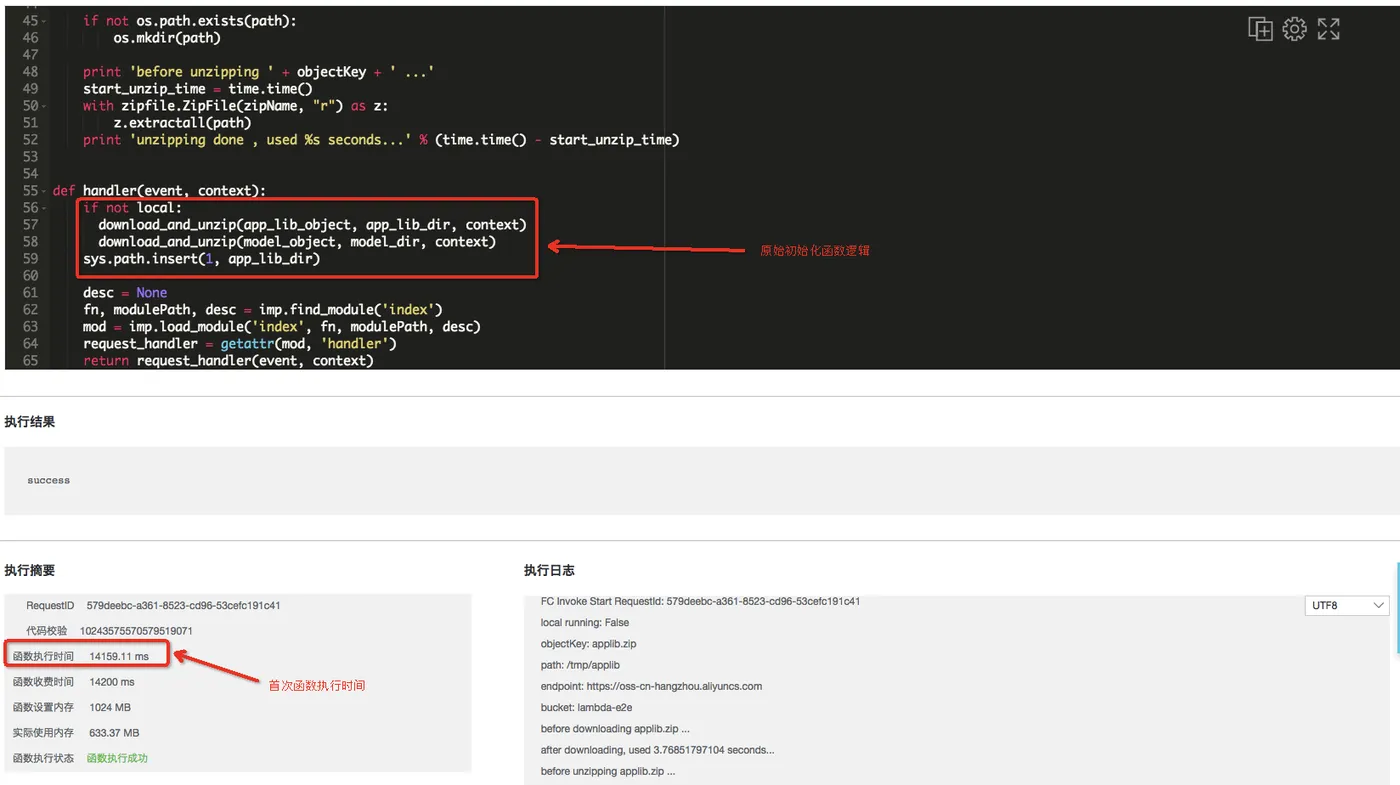Select the 代码校验 value 10243575570579519071
The height and width of the screenshot is (785, 1400).
tap(136, 631)
